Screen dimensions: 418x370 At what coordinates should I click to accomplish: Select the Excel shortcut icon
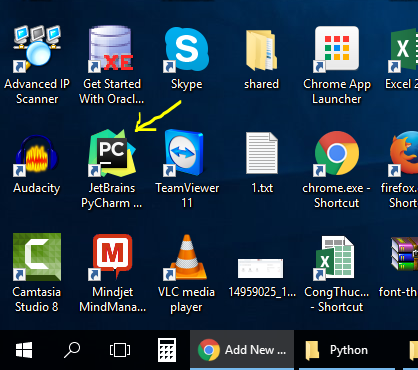pos(403,50)
